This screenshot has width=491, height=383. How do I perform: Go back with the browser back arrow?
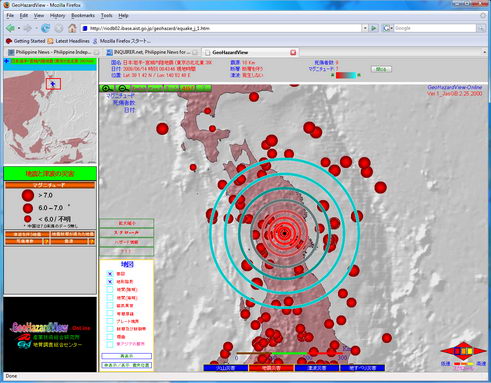coord(10,28)
